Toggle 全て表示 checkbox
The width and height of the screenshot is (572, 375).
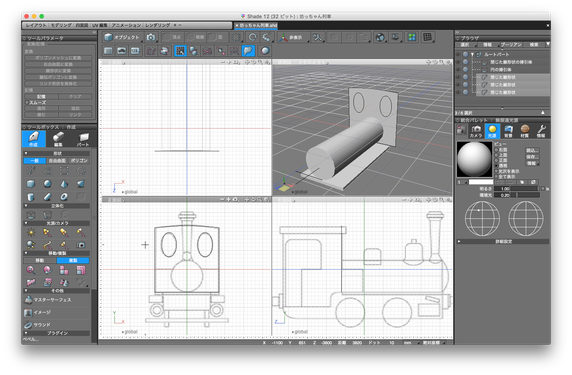(x=496, y=177)
